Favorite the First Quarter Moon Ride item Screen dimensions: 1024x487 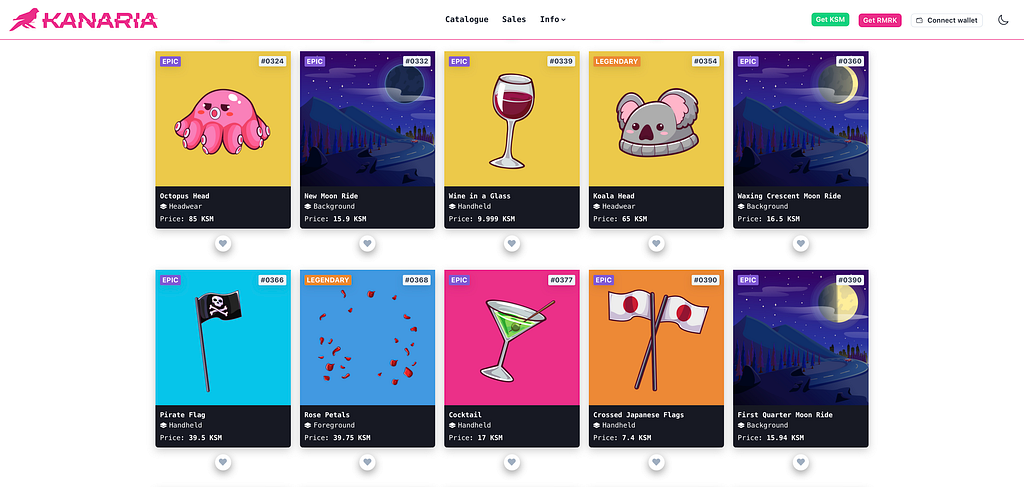[x=801, y=462]
